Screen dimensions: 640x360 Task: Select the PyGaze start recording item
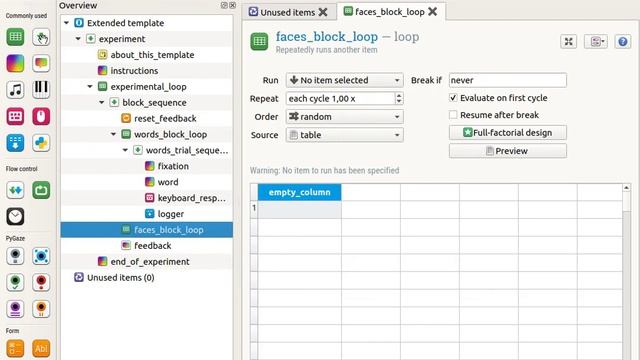click(16, 282)
